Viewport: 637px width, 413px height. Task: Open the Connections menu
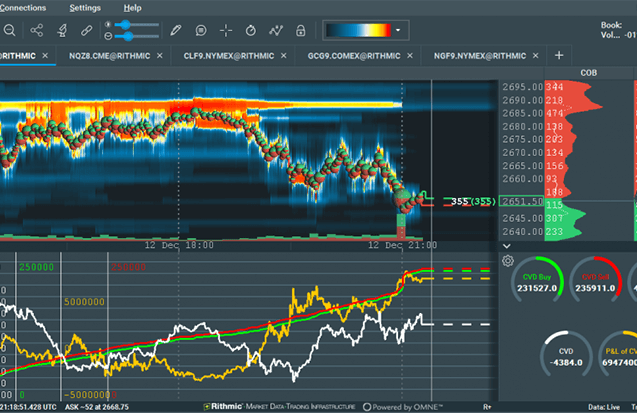23,8
